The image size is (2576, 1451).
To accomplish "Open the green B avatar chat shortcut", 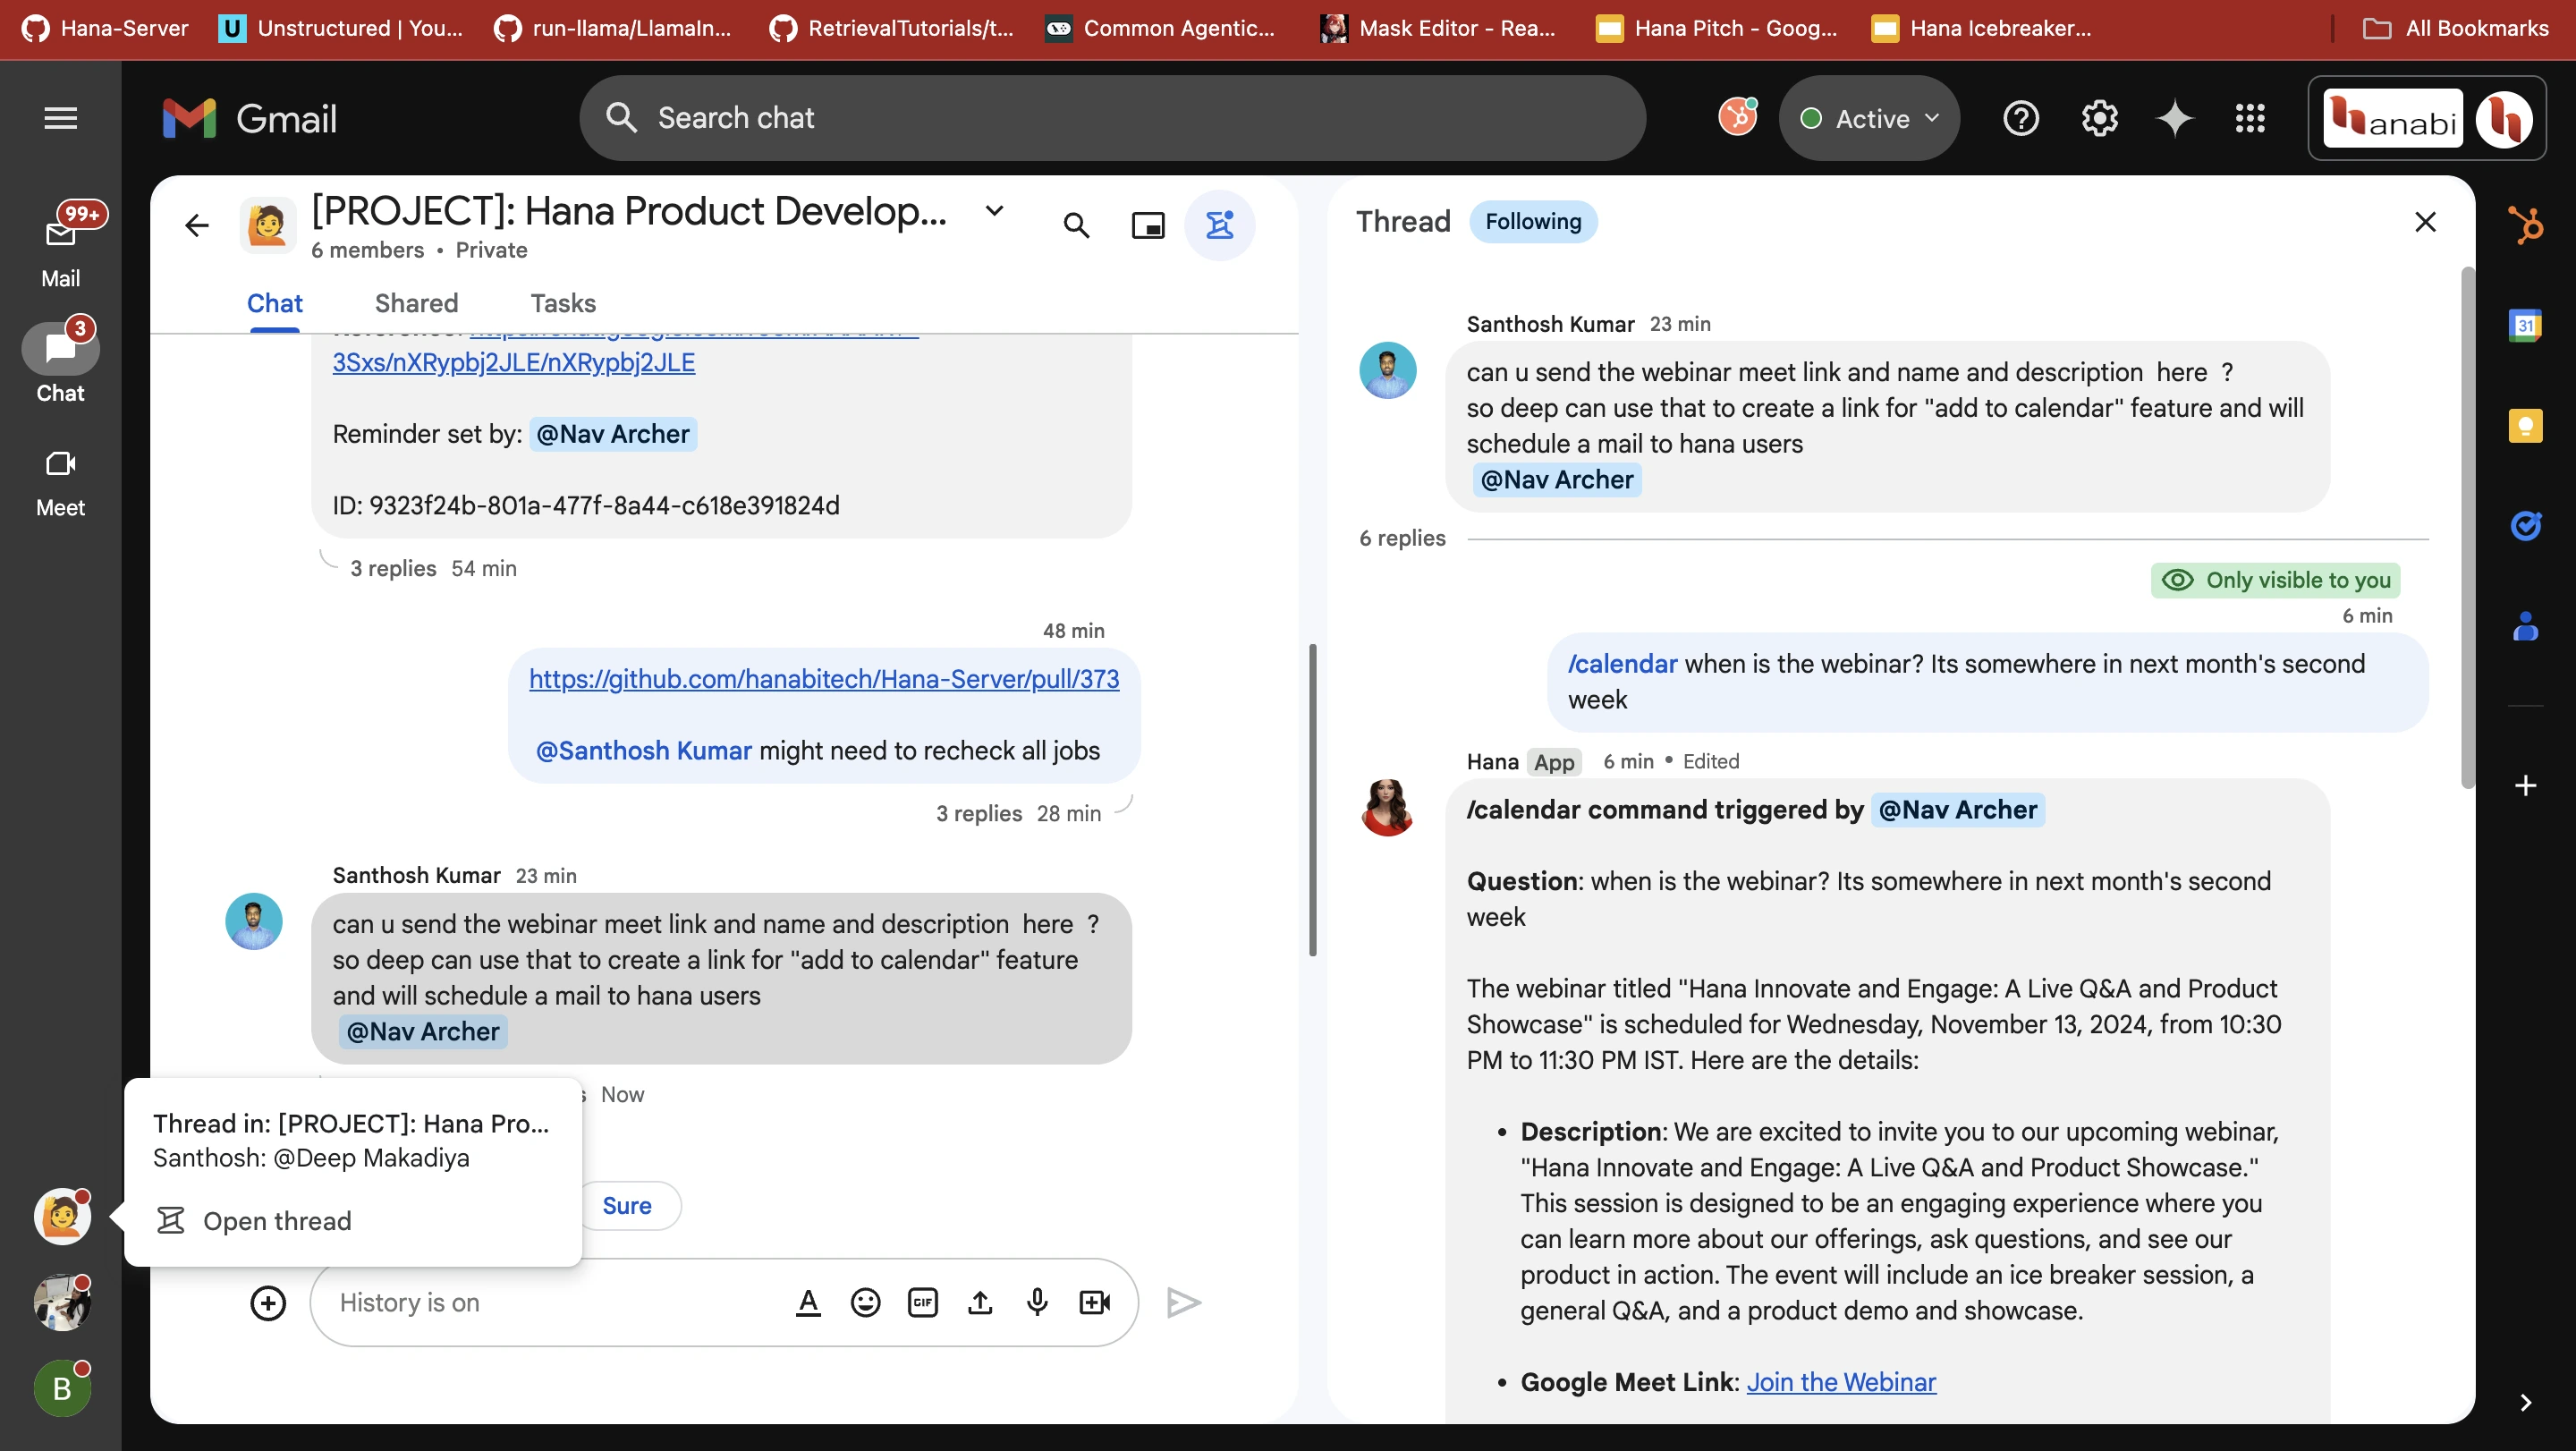I will pos(62,1388).
